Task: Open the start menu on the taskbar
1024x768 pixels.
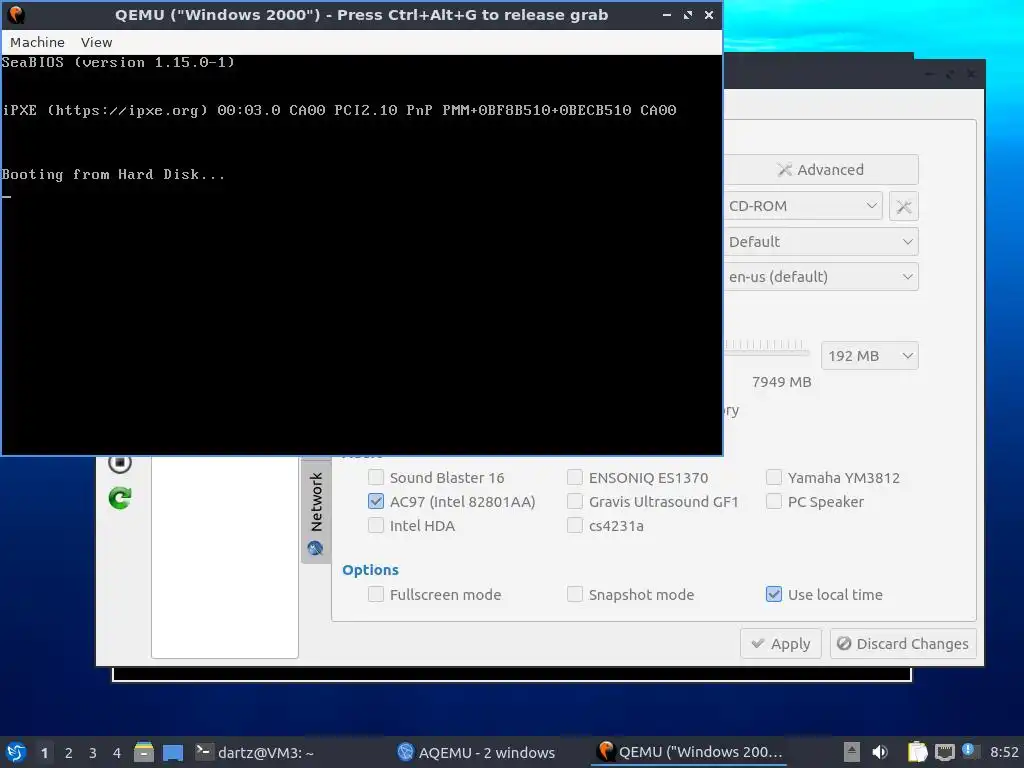Action: coord(16,752)
